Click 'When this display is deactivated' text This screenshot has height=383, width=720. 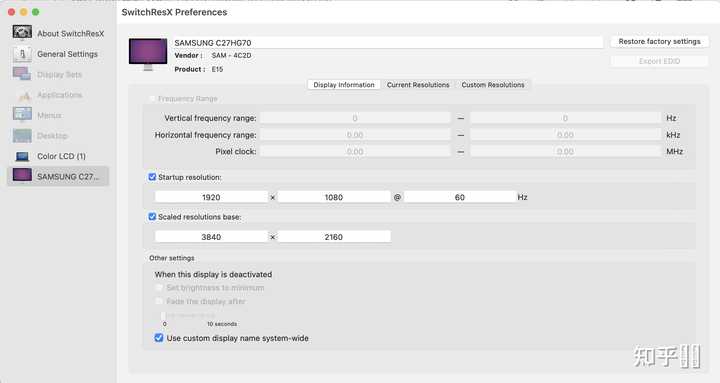coord(213,274)
